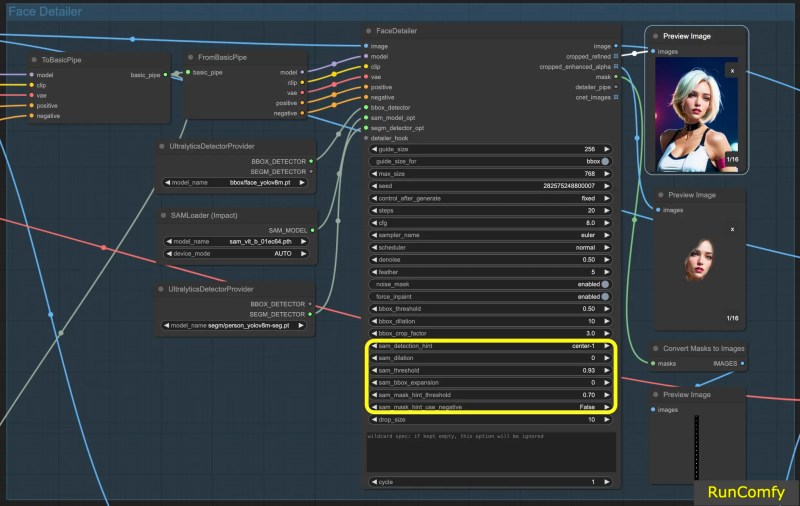Open sam_mask_hint_use_negative False selector
Screen dimensions: 800x506
[x=490, y=407]
